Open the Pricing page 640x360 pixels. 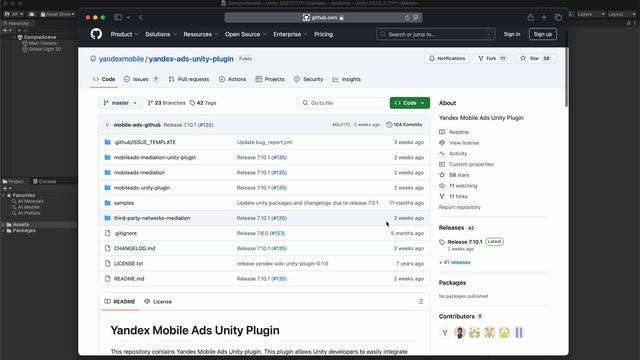(323, 34)
